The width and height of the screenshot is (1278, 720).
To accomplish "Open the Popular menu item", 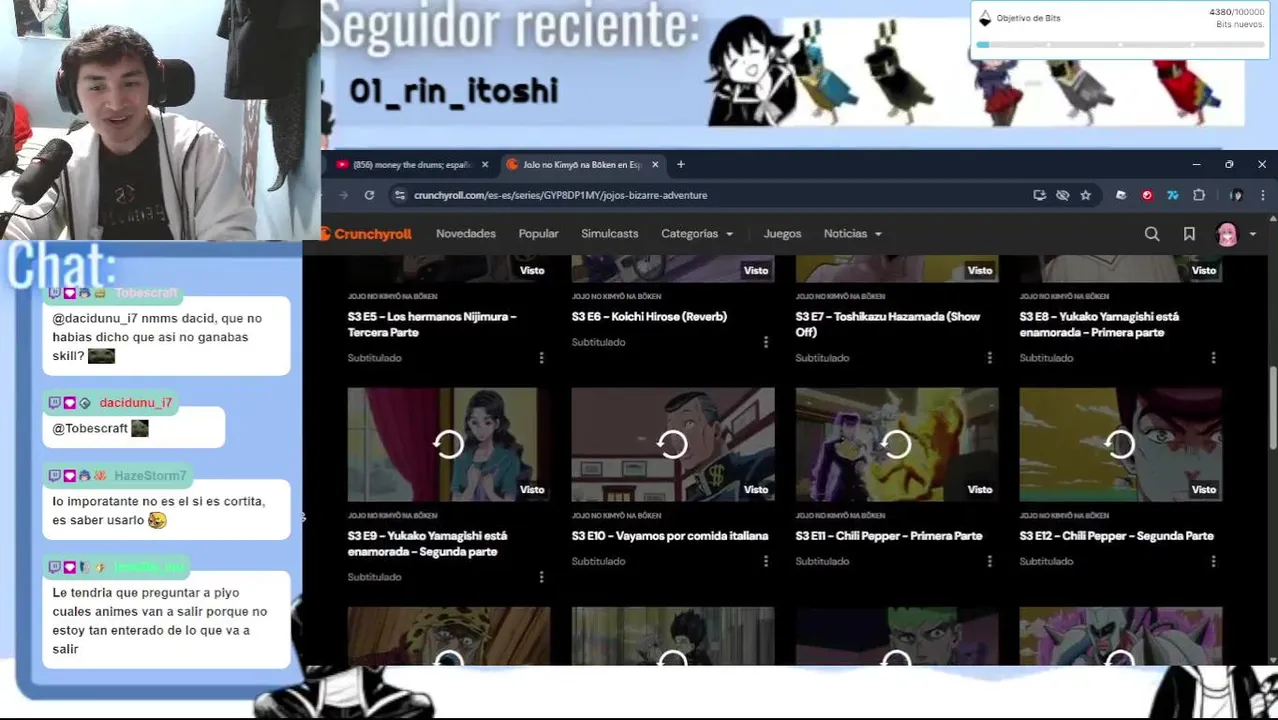I will coord(538,234).
